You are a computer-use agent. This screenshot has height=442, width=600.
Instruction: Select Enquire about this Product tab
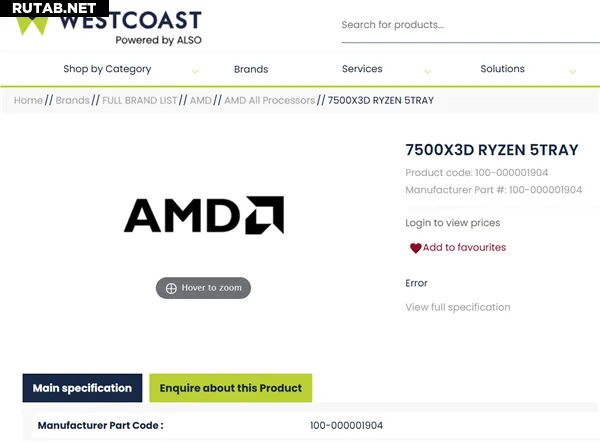pyautogui.click(x=231, y=388)
